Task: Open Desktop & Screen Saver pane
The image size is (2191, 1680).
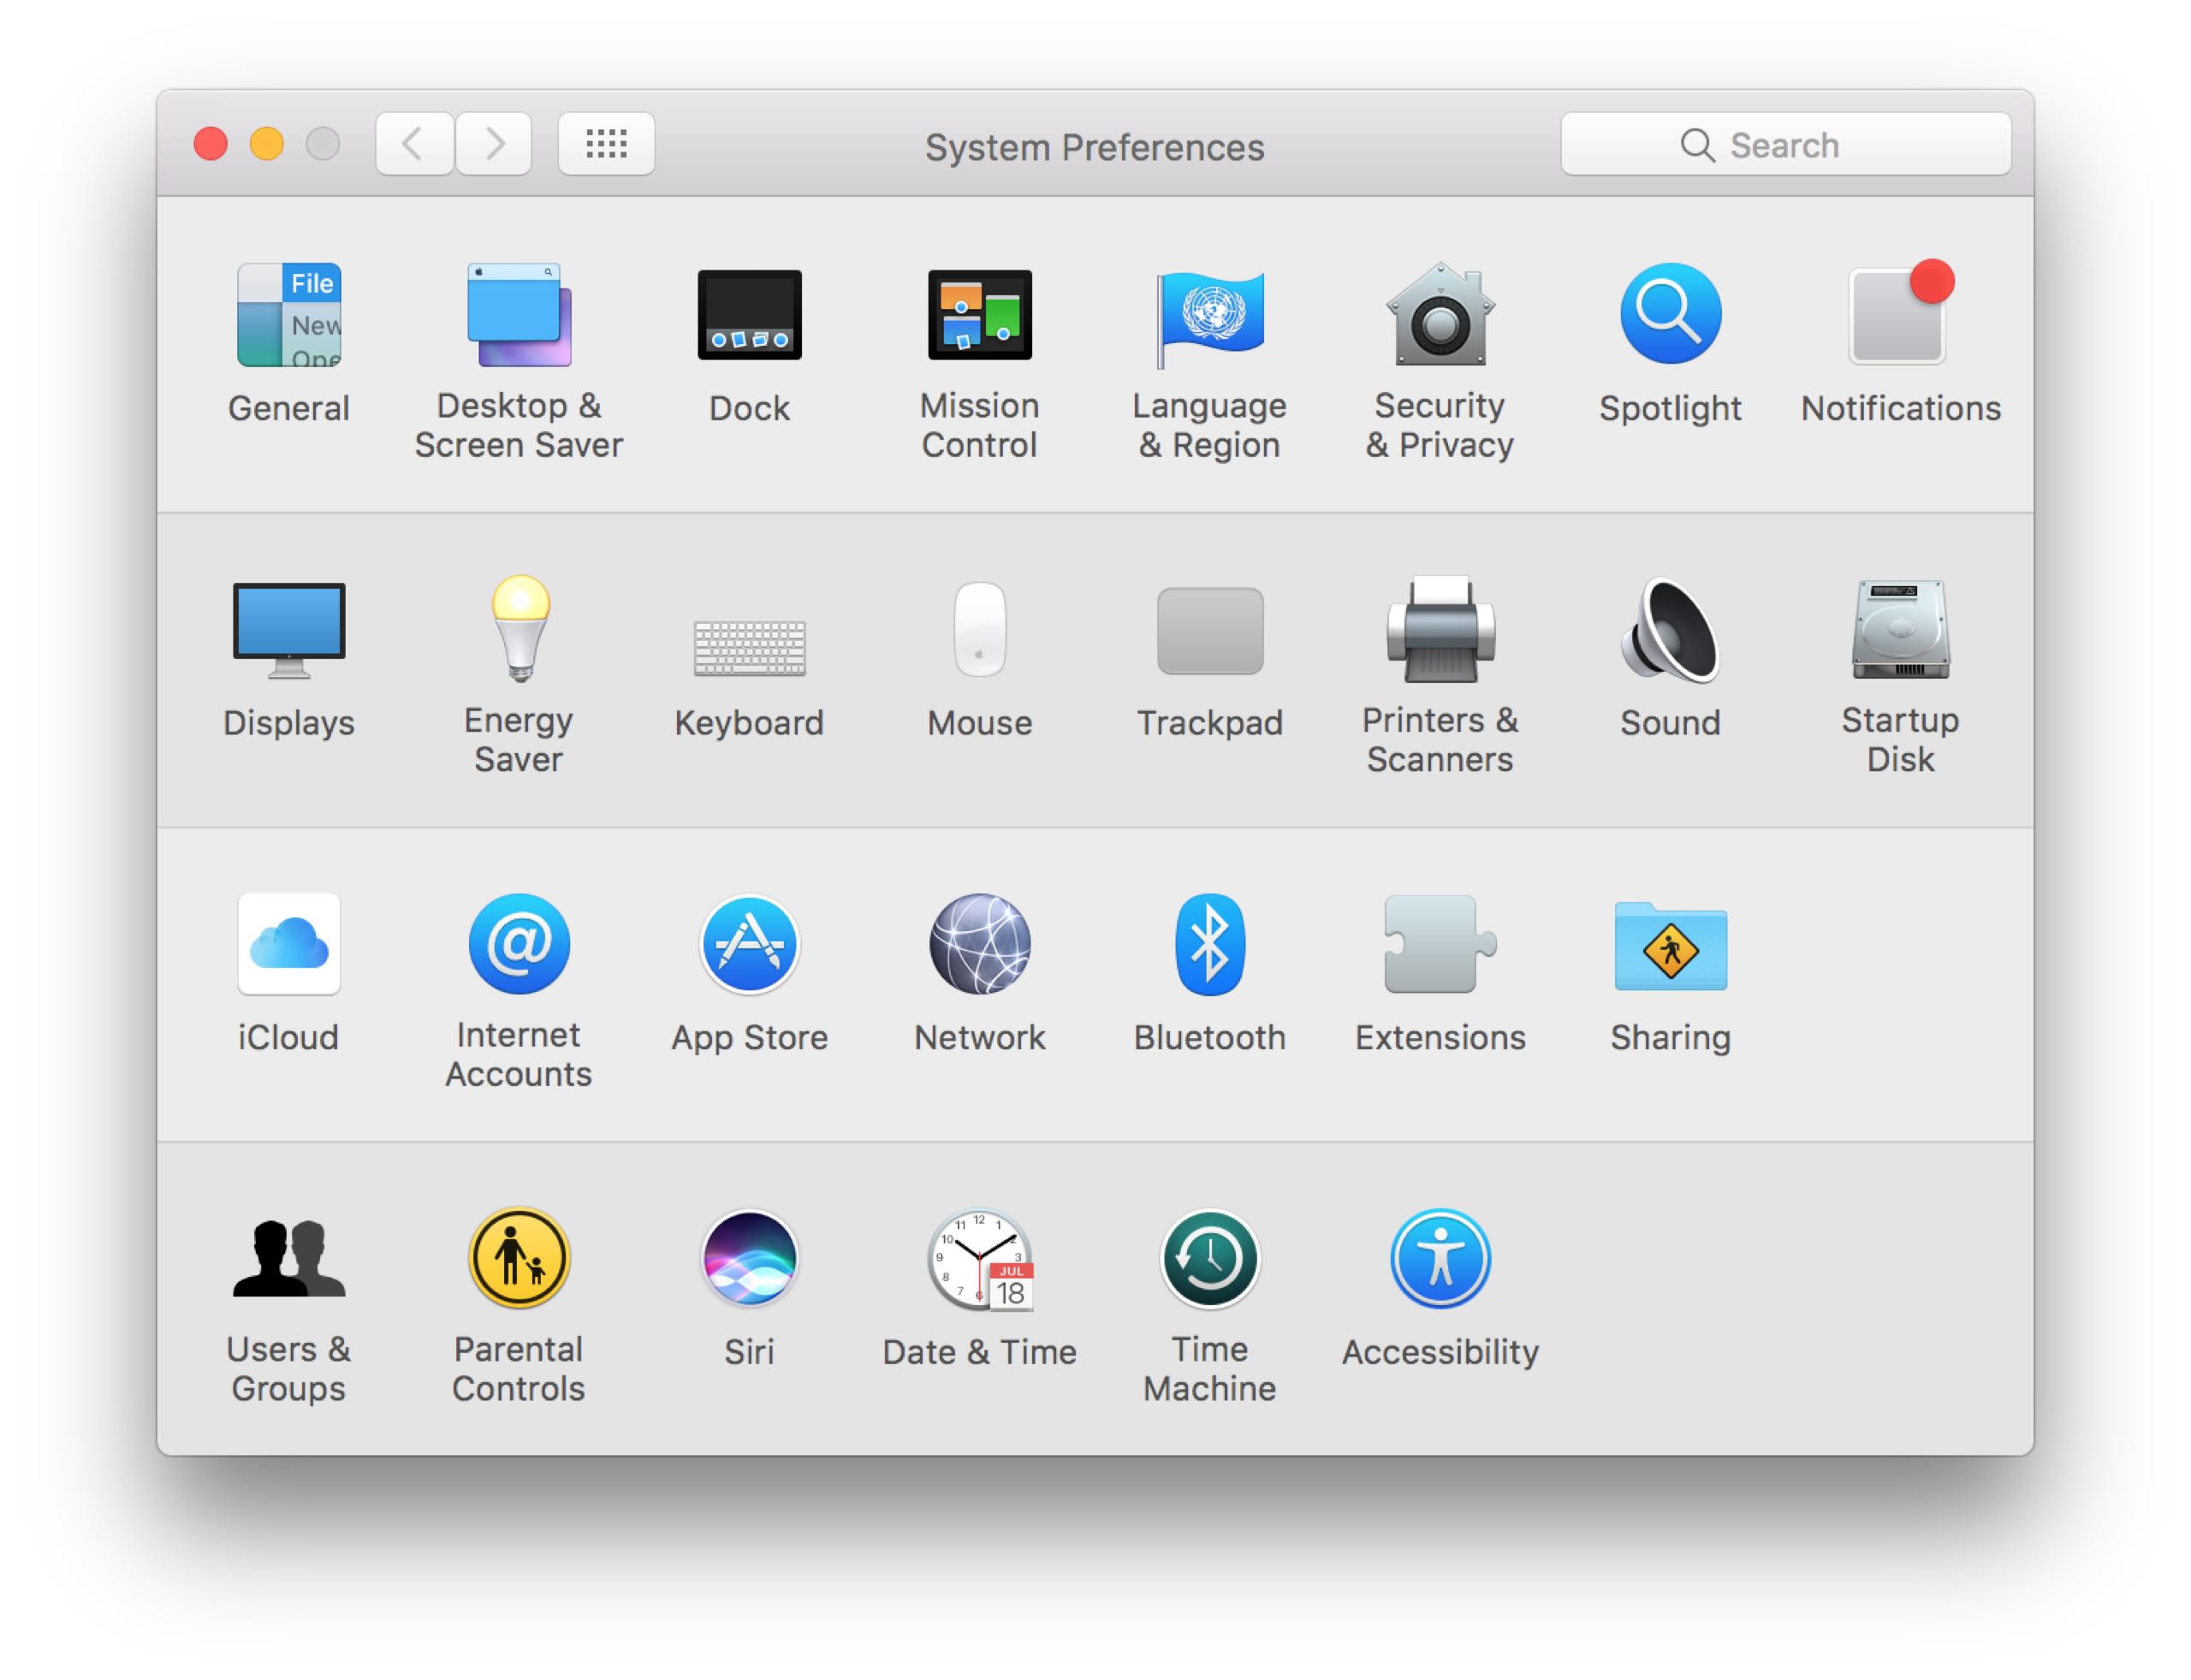Action: coord(519,316)
